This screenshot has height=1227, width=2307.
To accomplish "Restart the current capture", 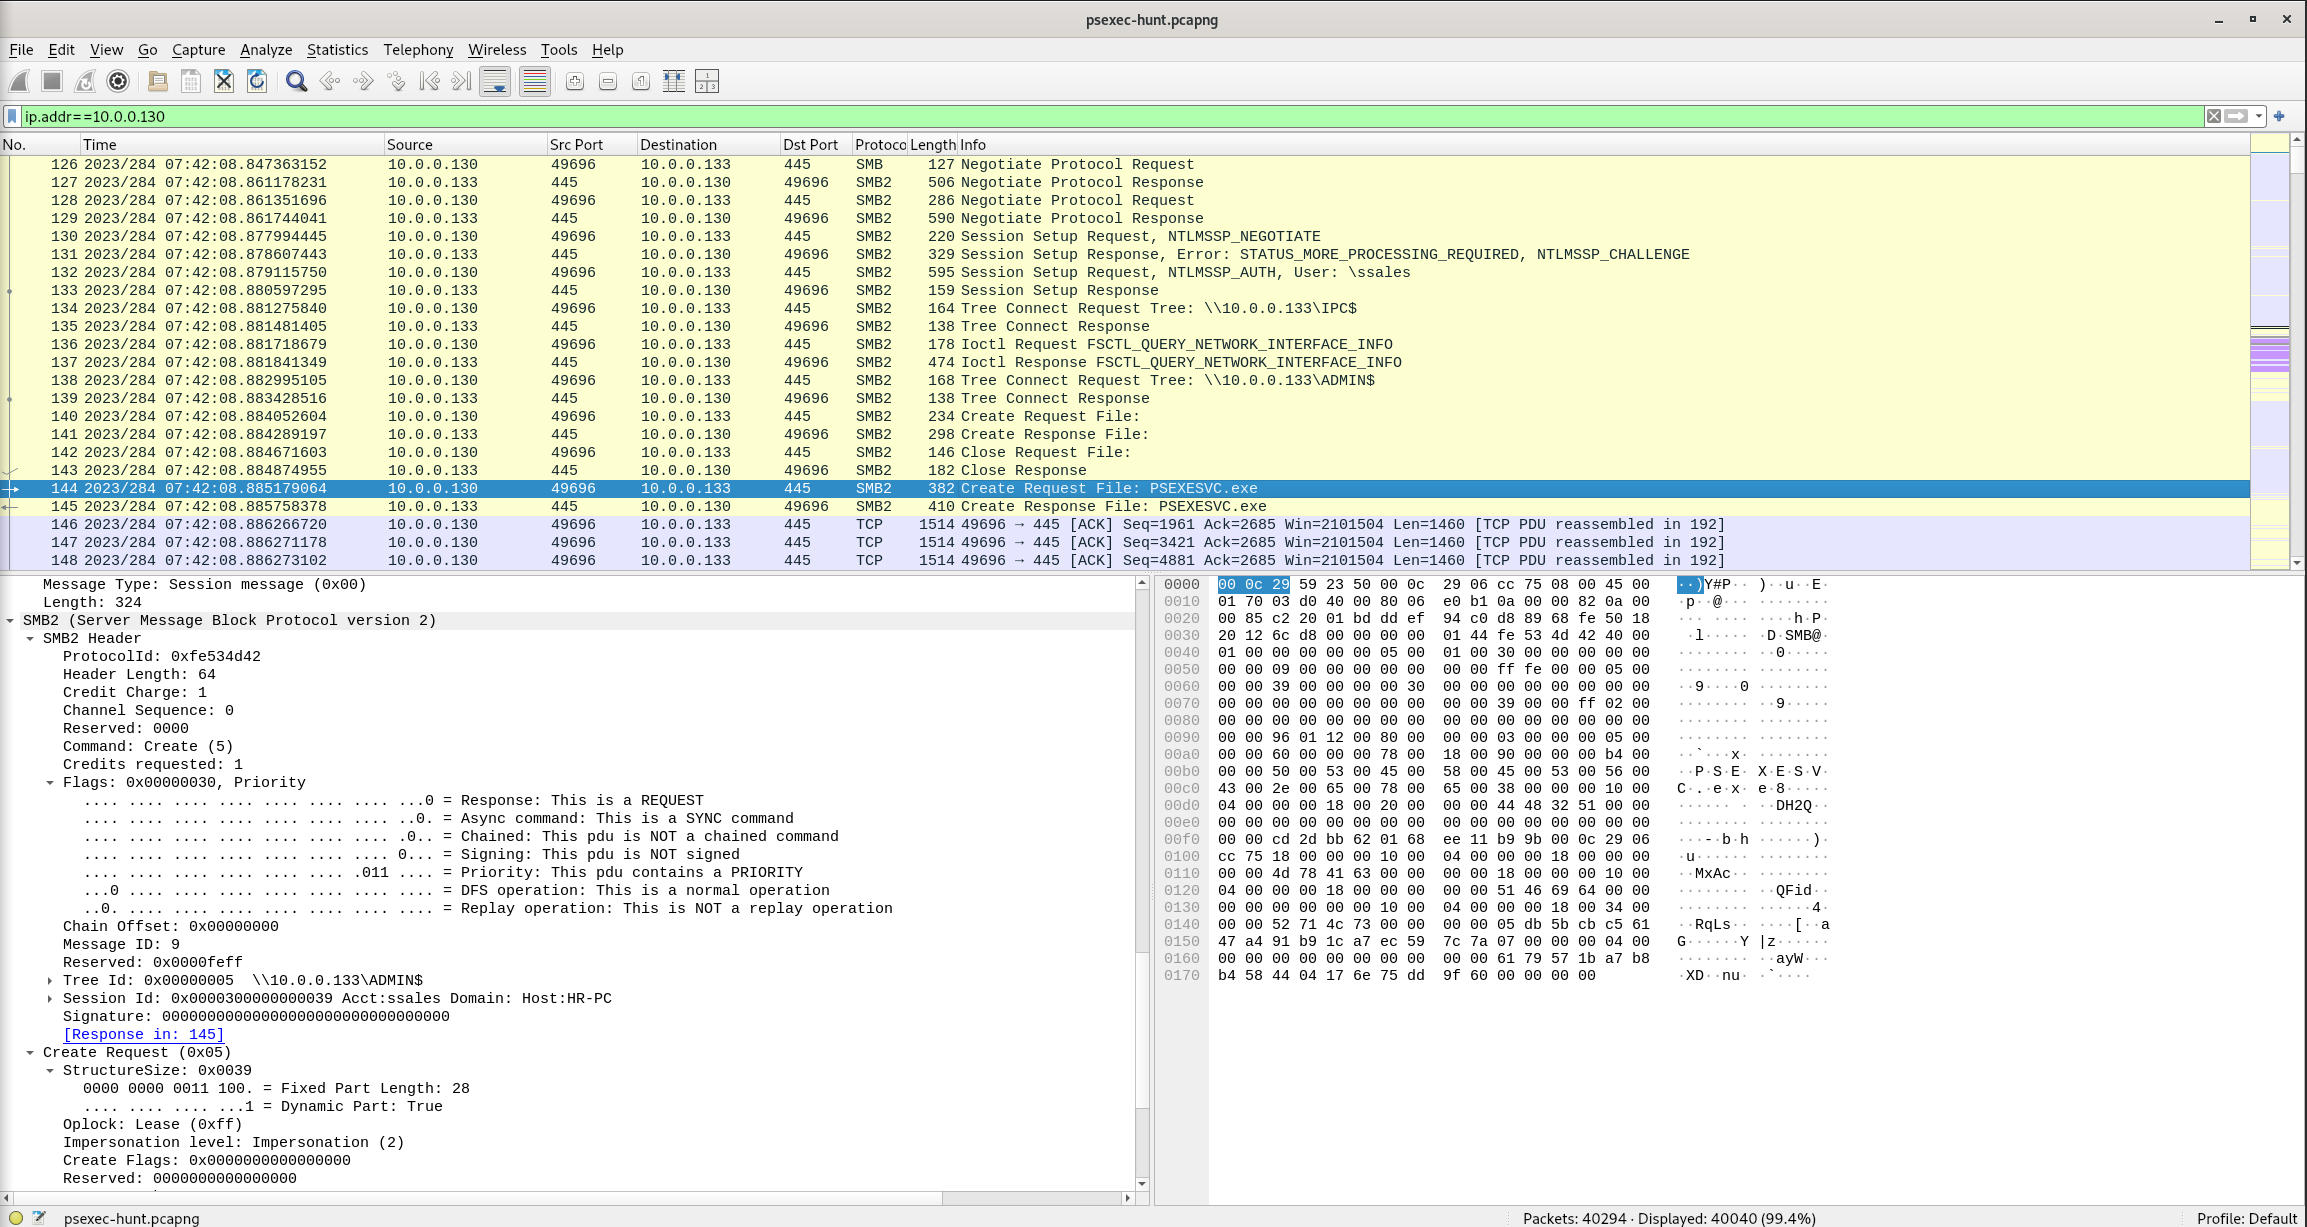I will point(86,82).
